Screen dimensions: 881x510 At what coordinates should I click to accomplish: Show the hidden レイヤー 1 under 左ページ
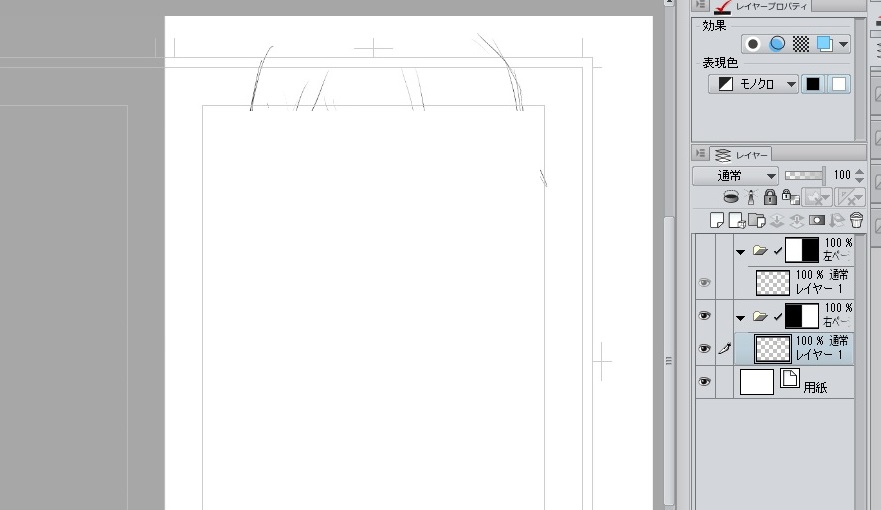705,283
